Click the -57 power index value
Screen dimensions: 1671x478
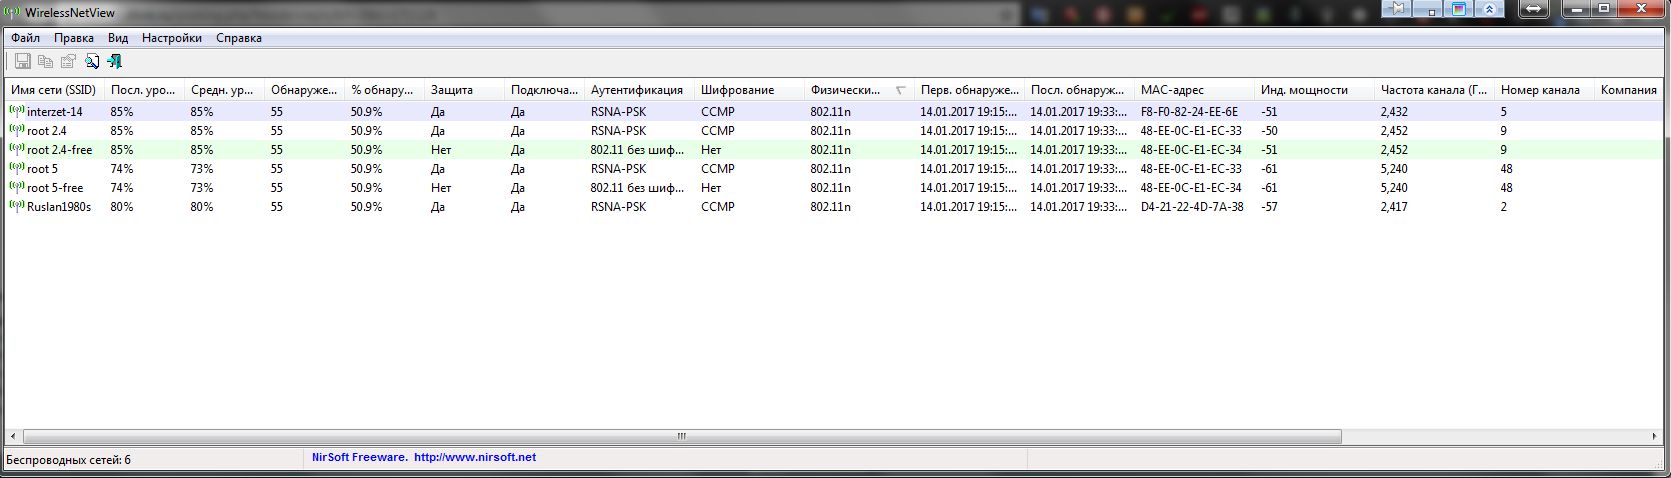[x=1269, y=206]
